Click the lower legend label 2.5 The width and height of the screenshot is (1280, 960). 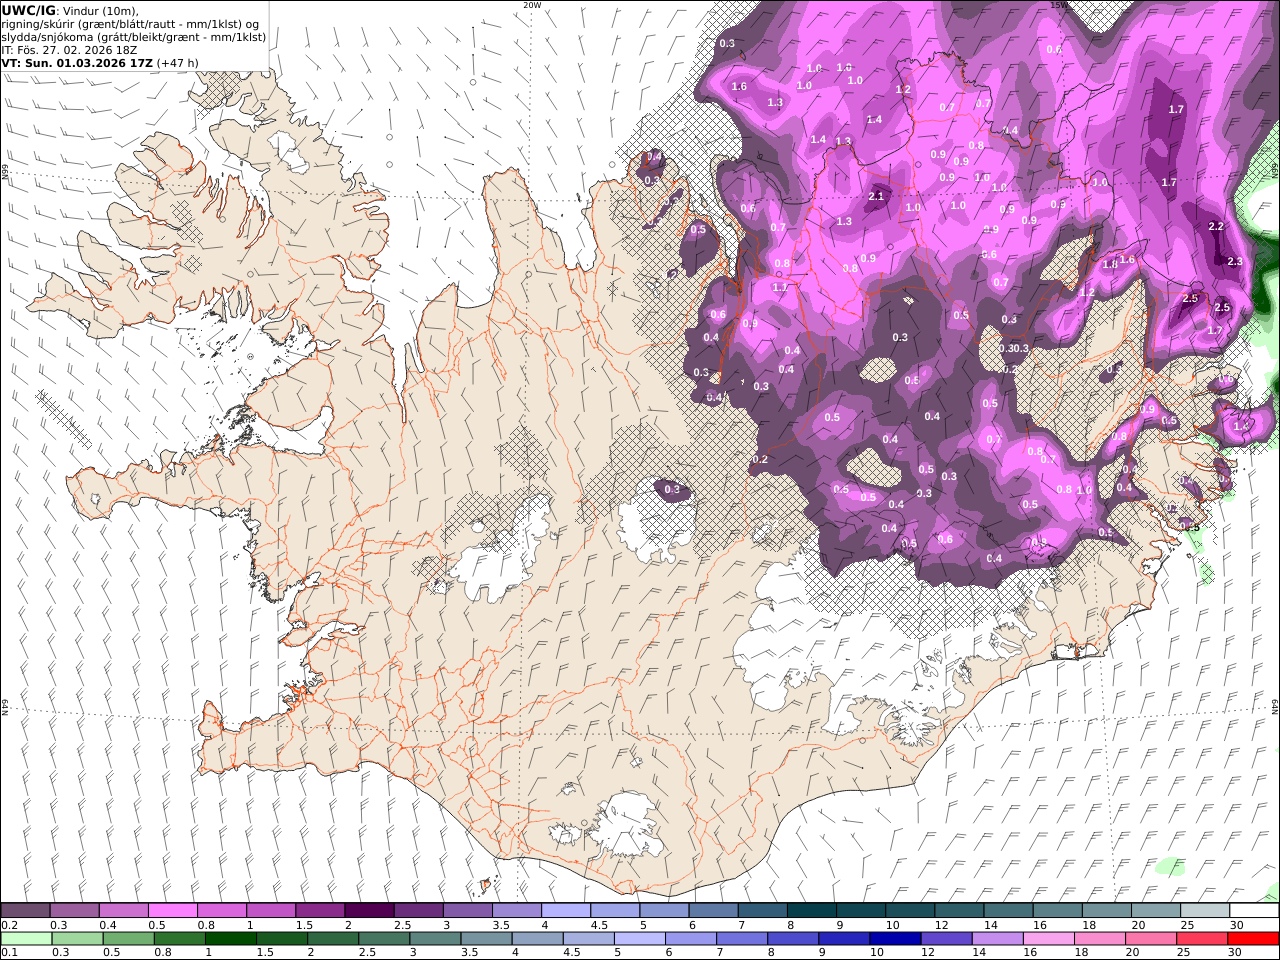(368, 953)
